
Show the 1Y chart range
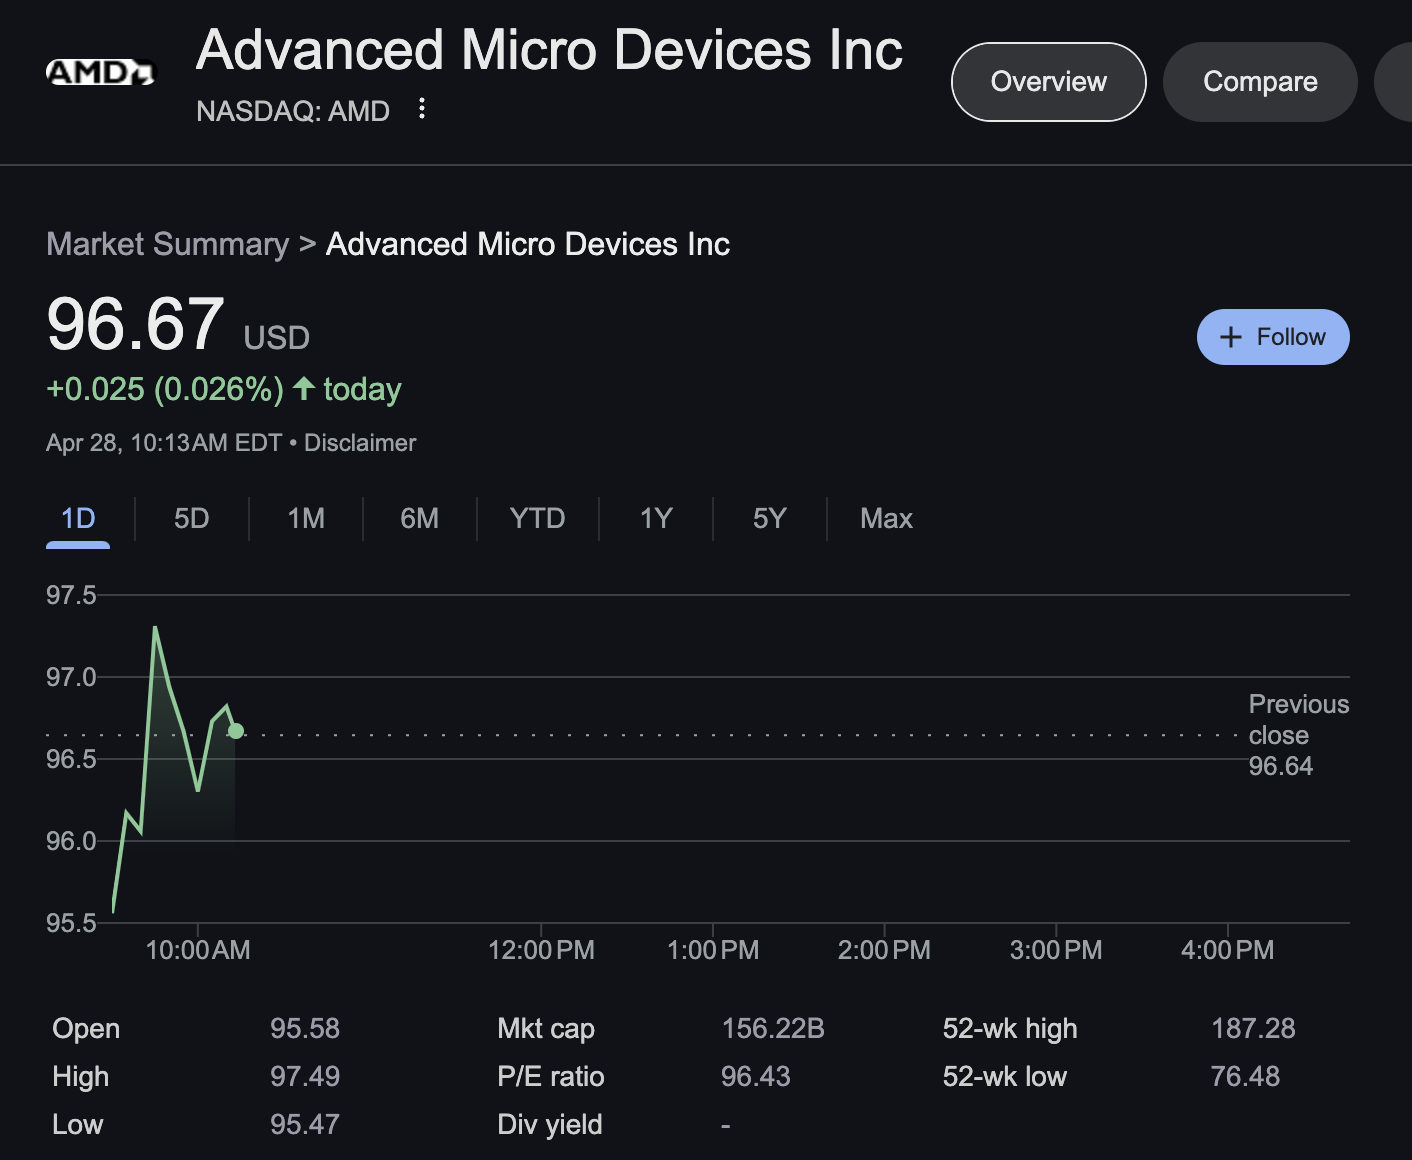tap(656, 518)
